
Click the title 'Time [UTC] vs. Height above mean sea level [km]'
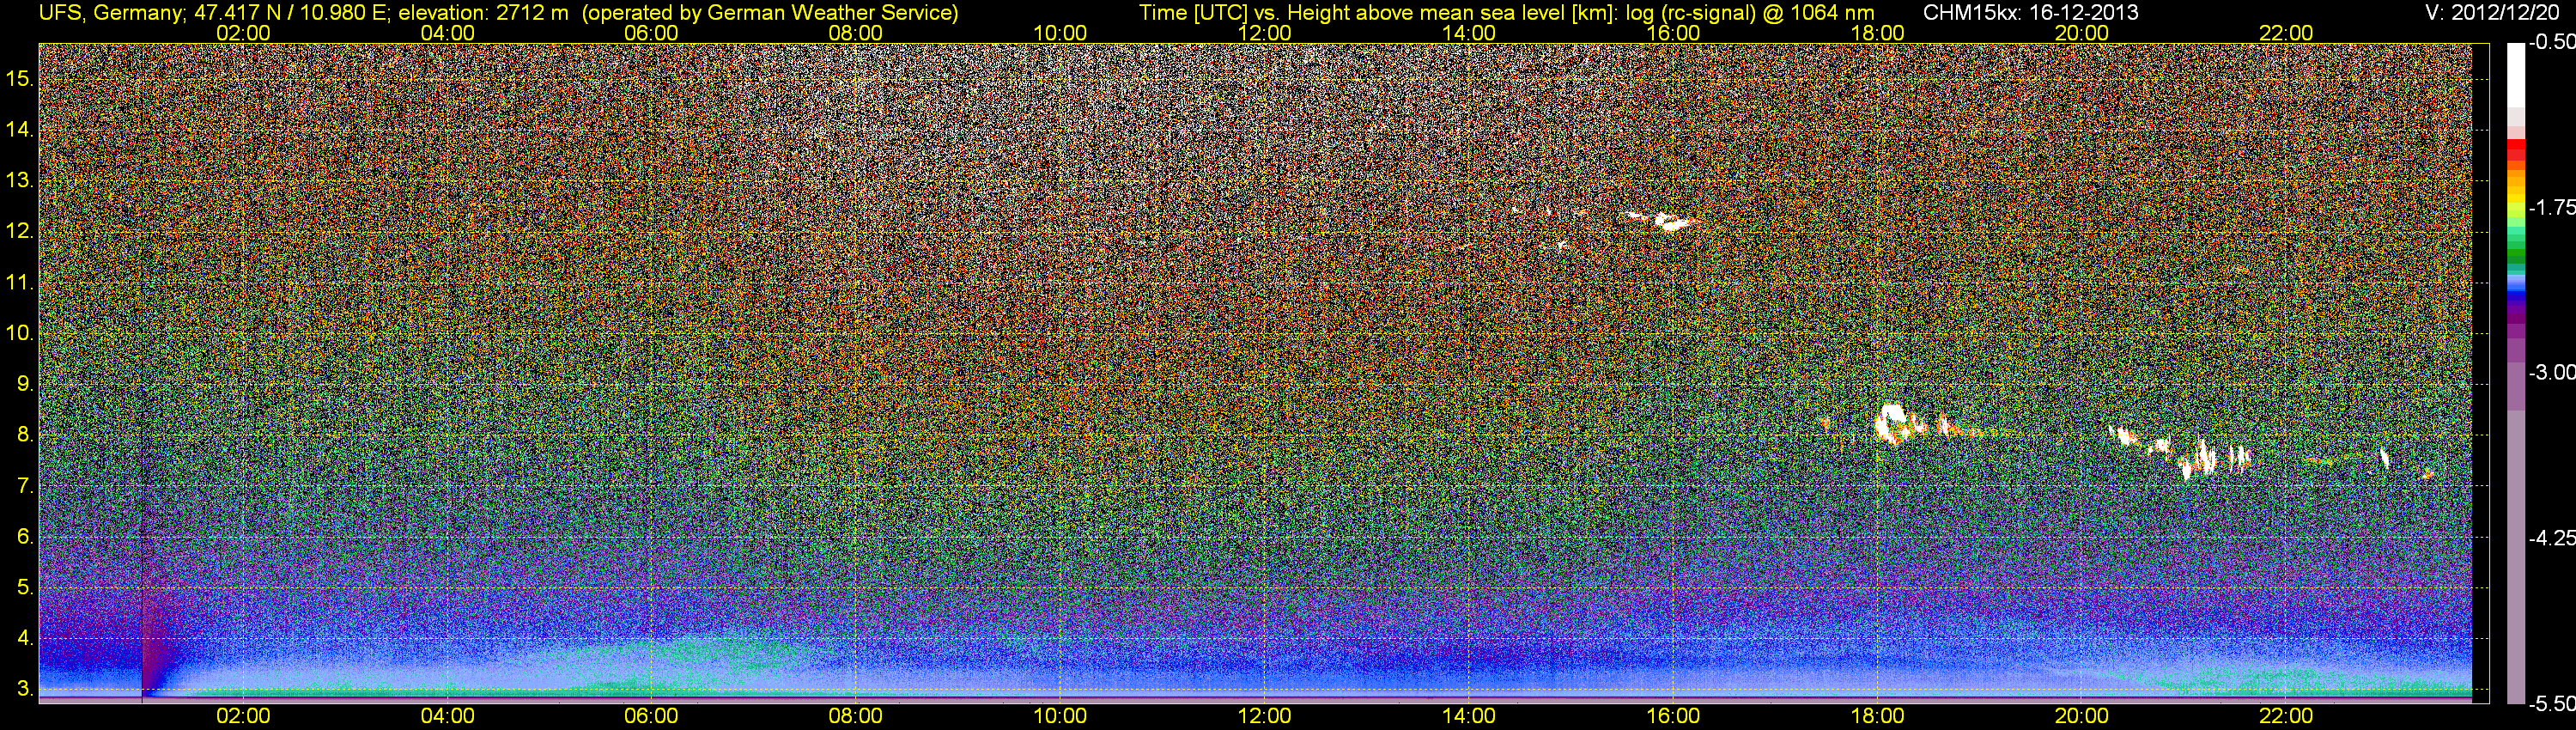[x=1379, y=12]
